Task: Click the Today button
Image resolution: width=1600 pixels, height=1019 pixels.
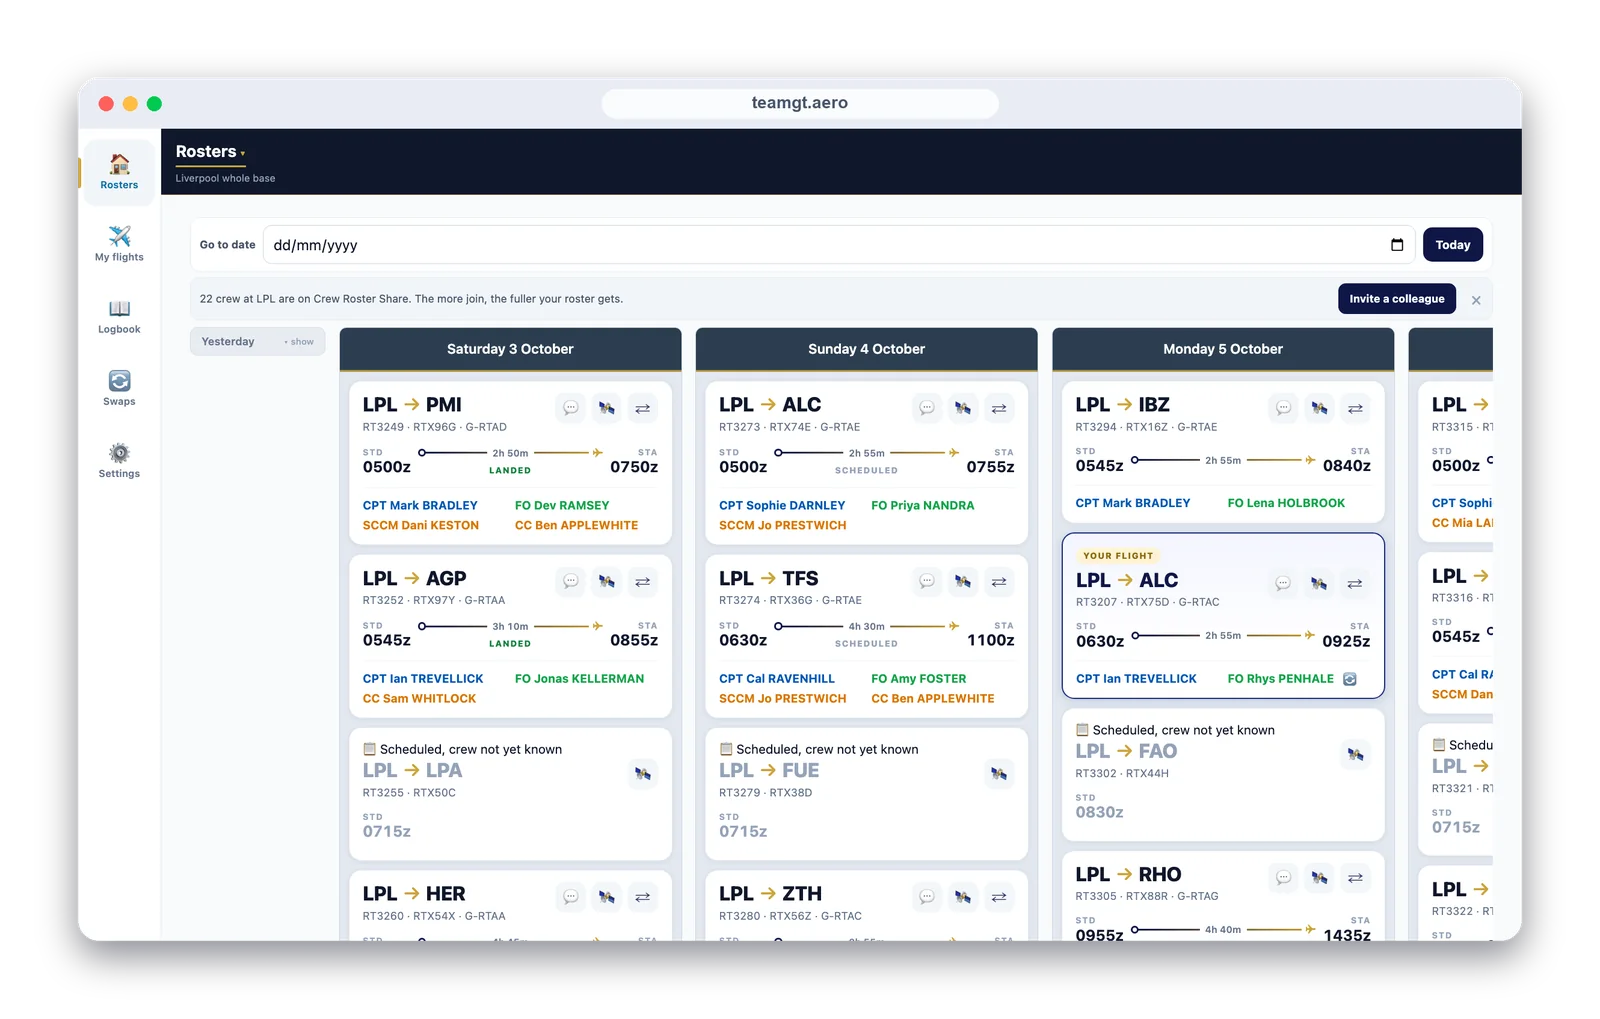Action: [1453, 245]
